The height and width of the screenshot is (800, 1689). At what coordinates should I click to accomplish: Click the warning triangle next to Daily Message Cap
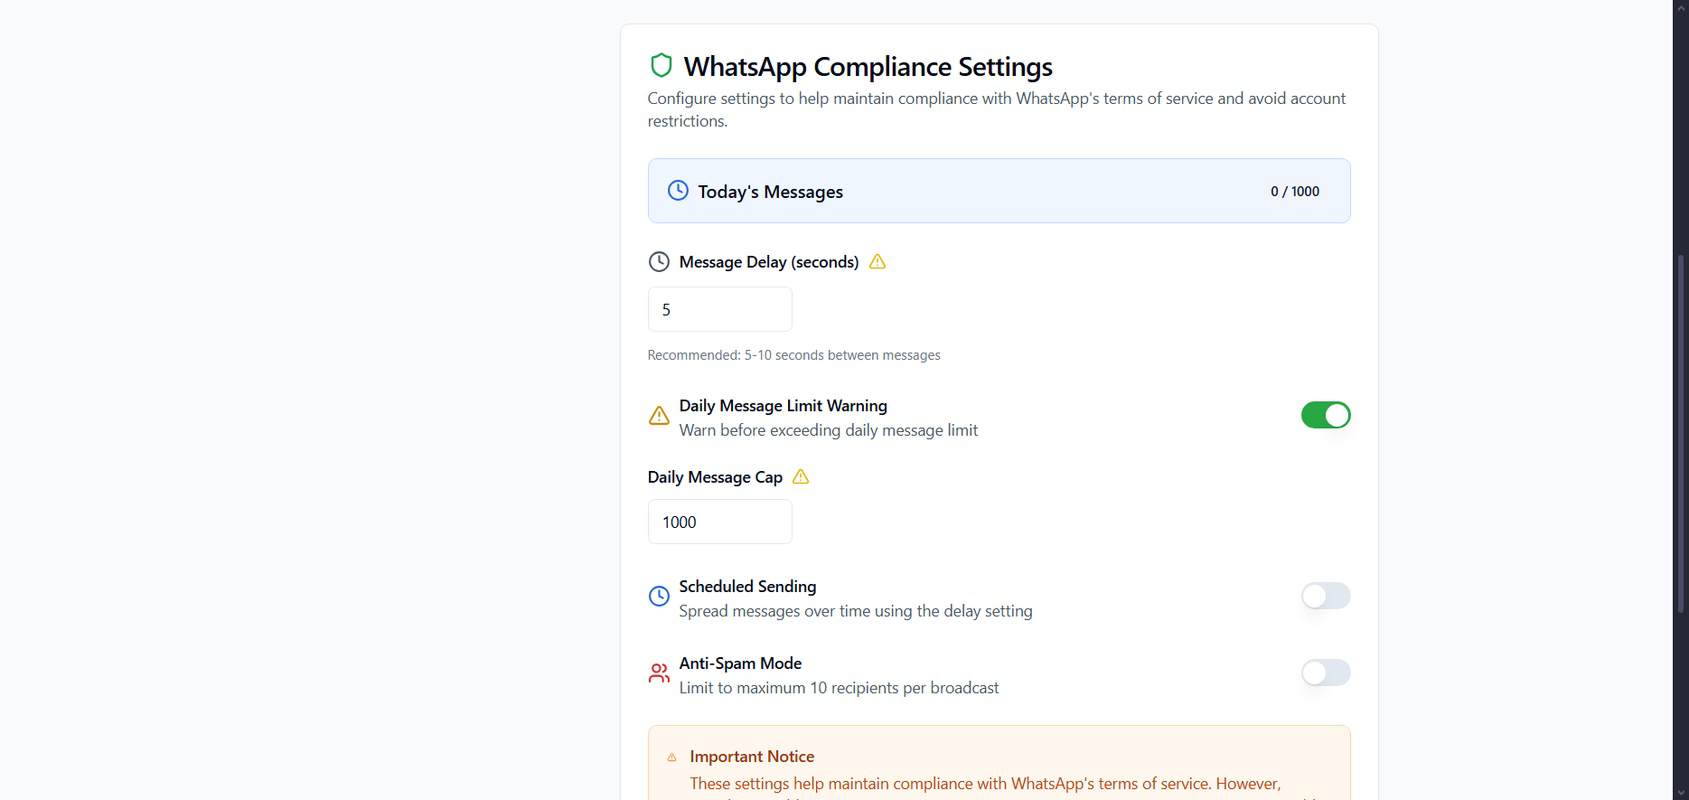point(800,477)
